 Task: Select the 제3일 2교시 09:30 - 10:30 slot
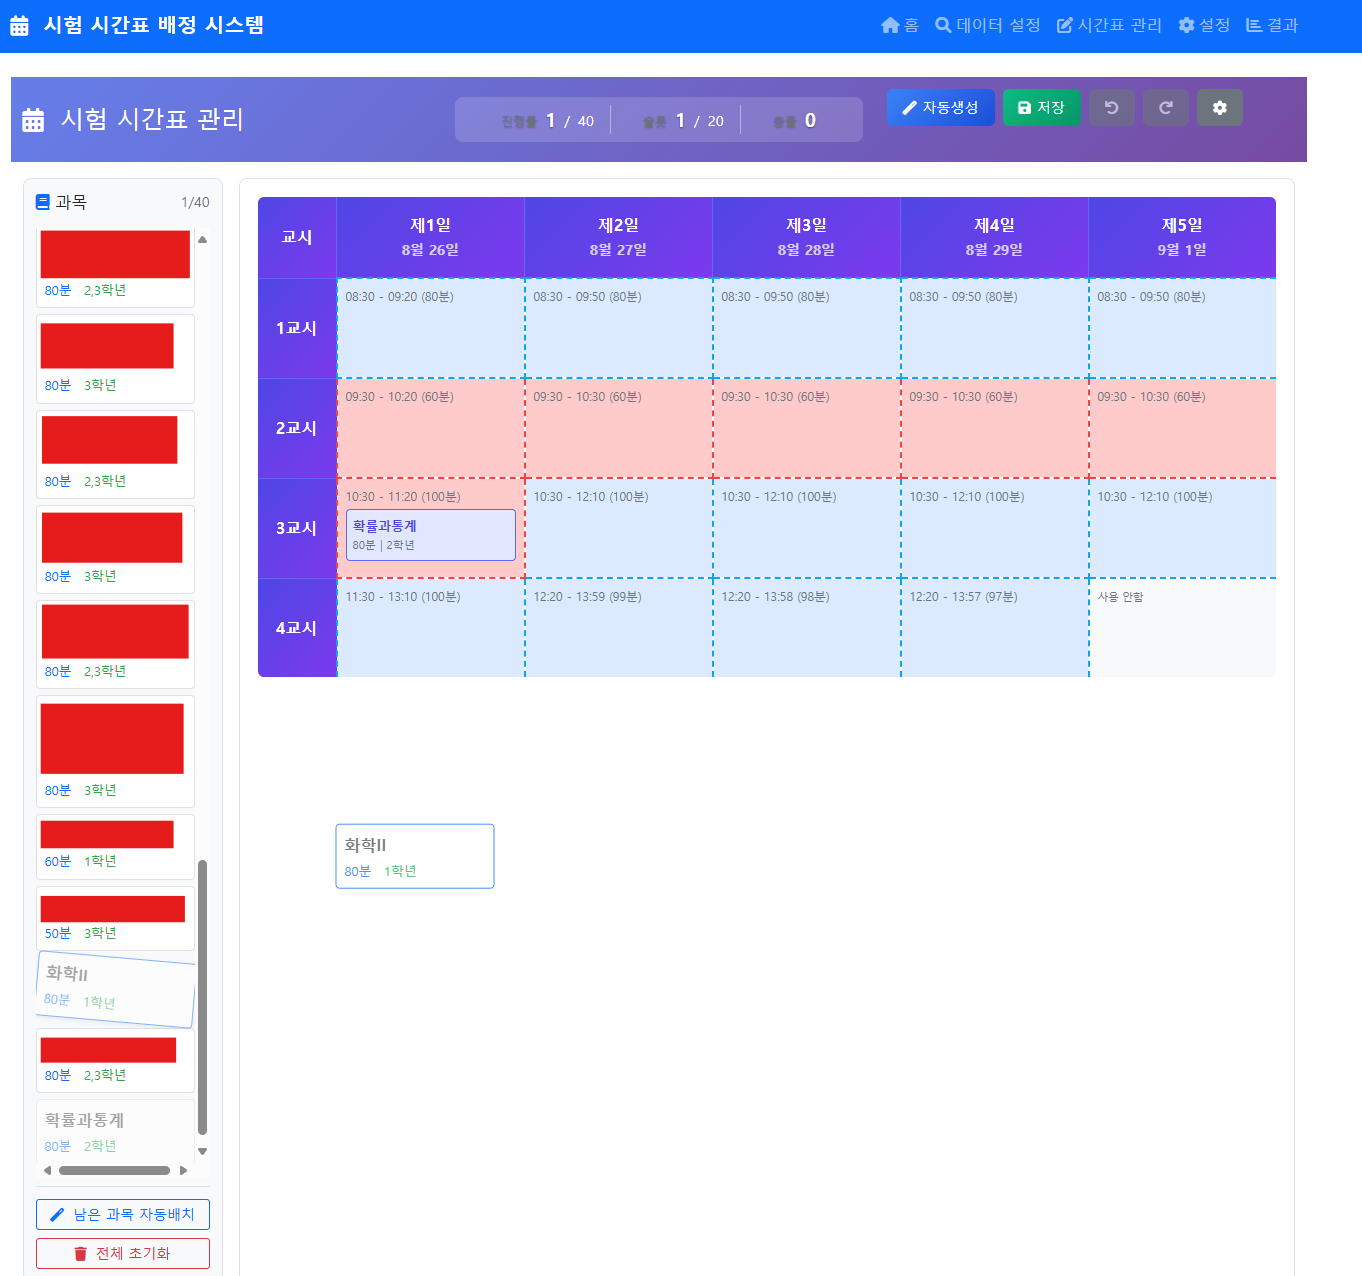806,428
